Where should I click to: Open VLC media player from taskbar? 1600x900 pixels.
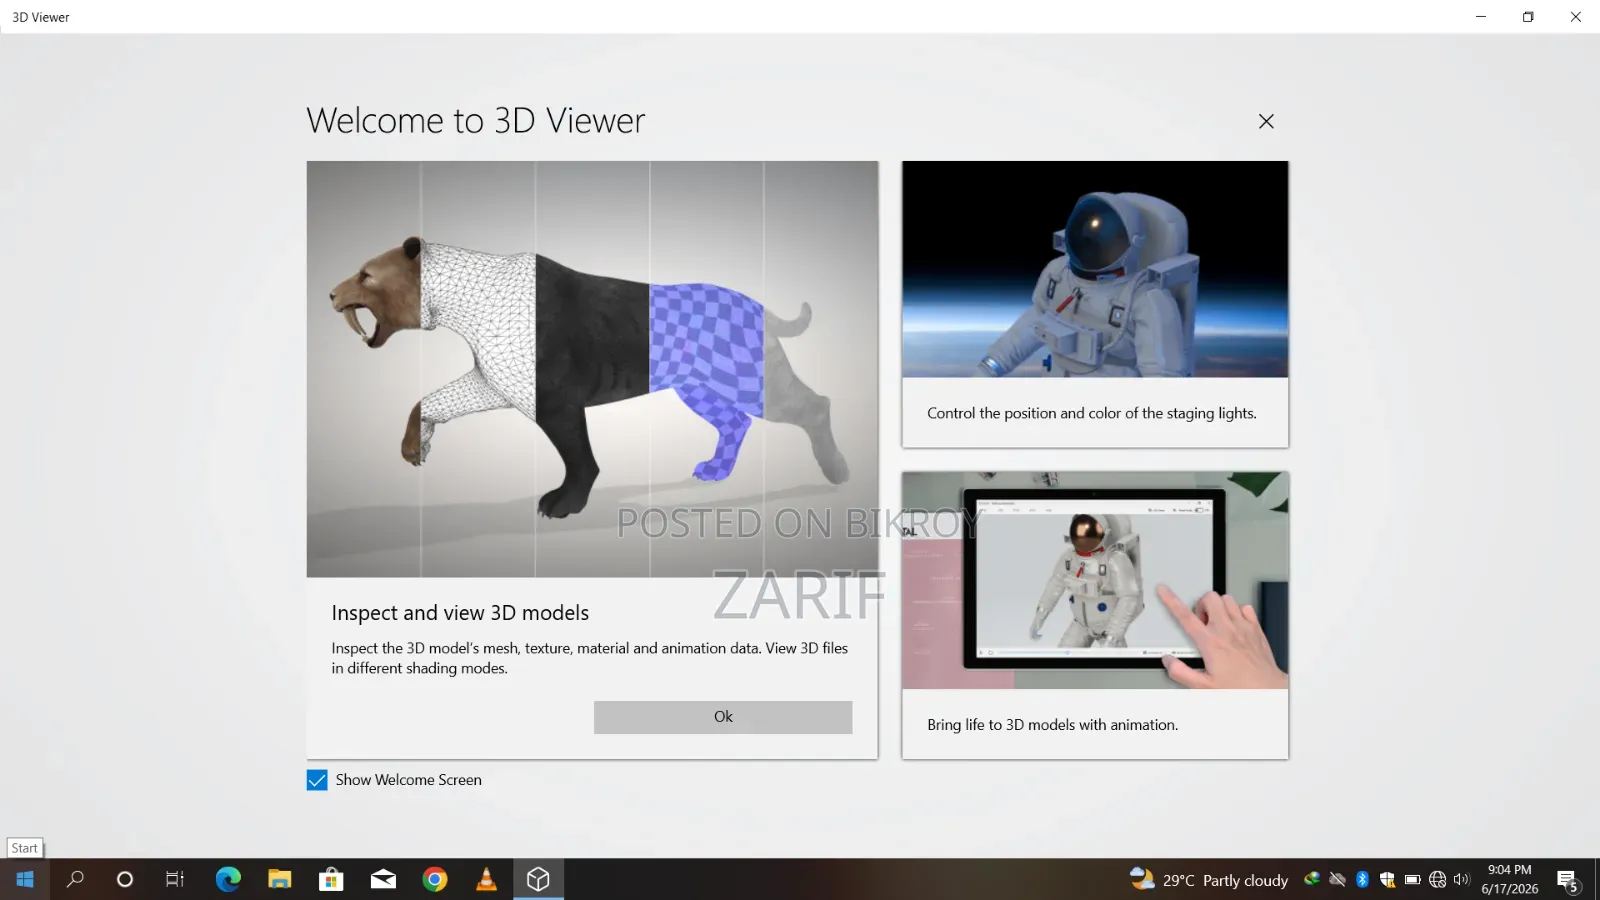(x=486, y=880)
